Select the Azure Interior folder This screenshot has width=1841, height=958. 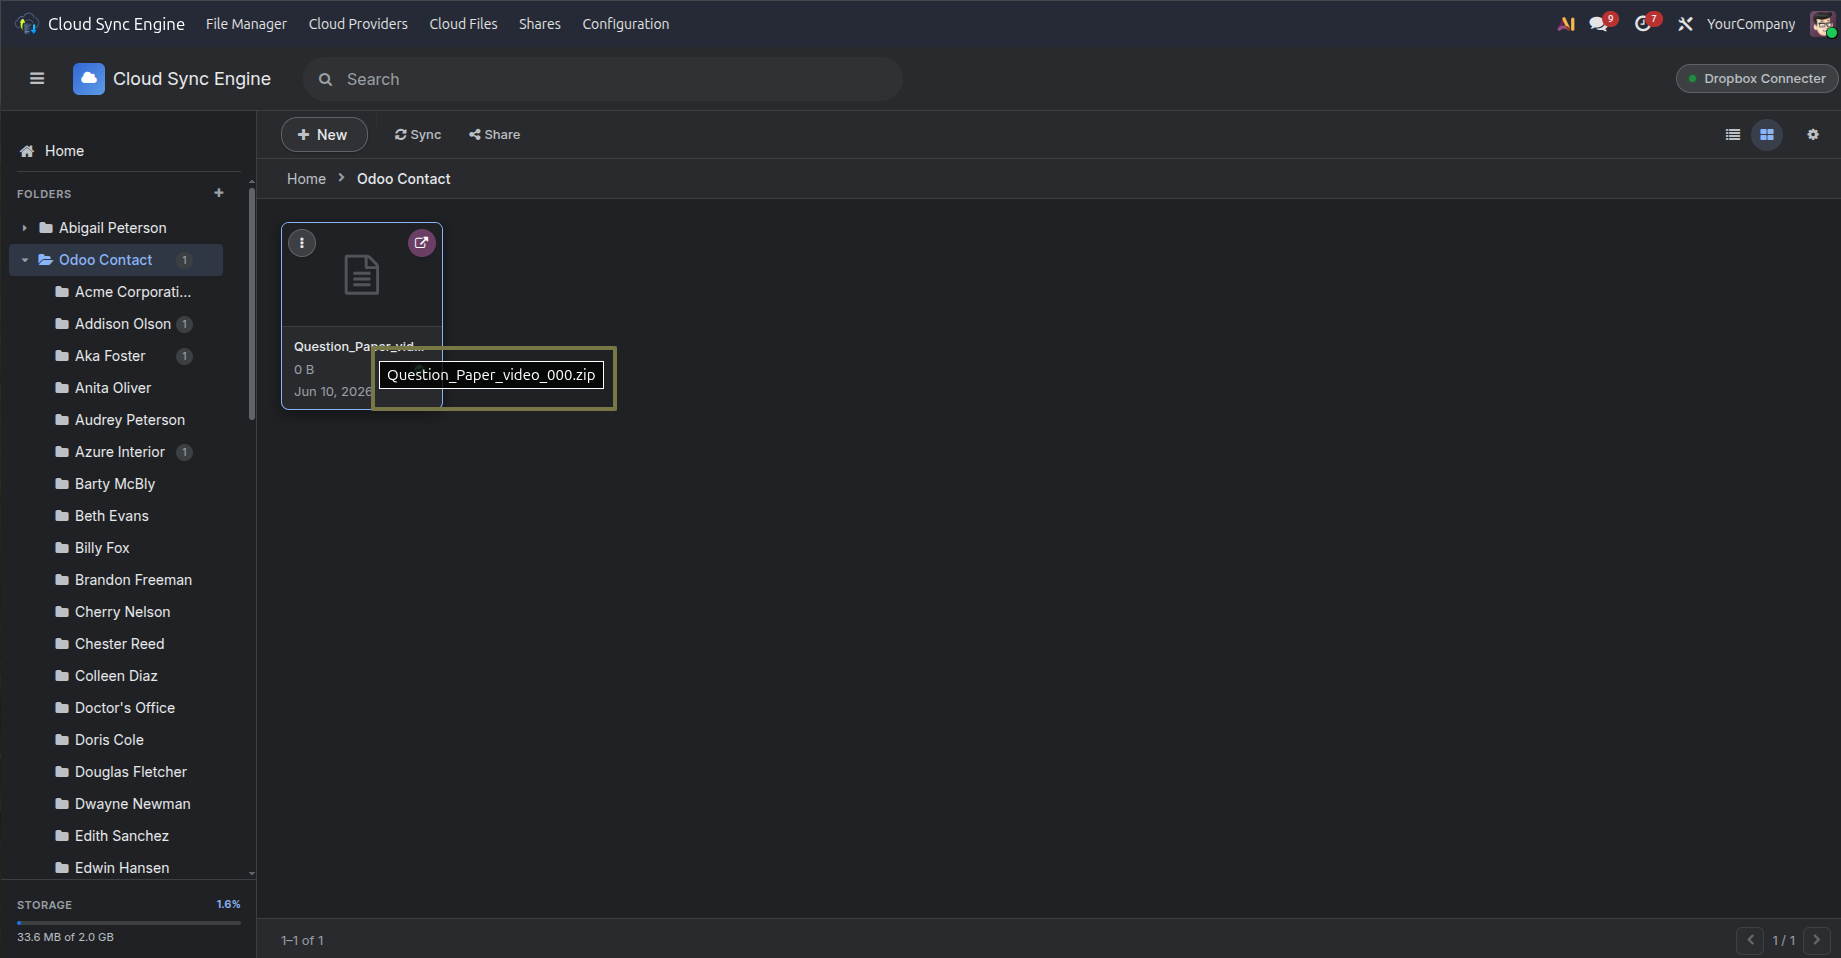click(x=120, y=452)
